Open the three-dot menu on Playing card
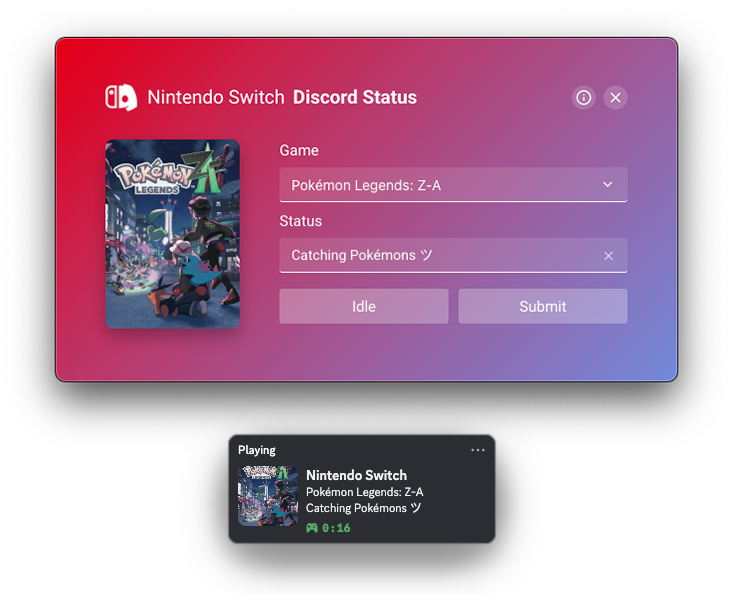Screen dimensions: 733x594 (478, 450)
